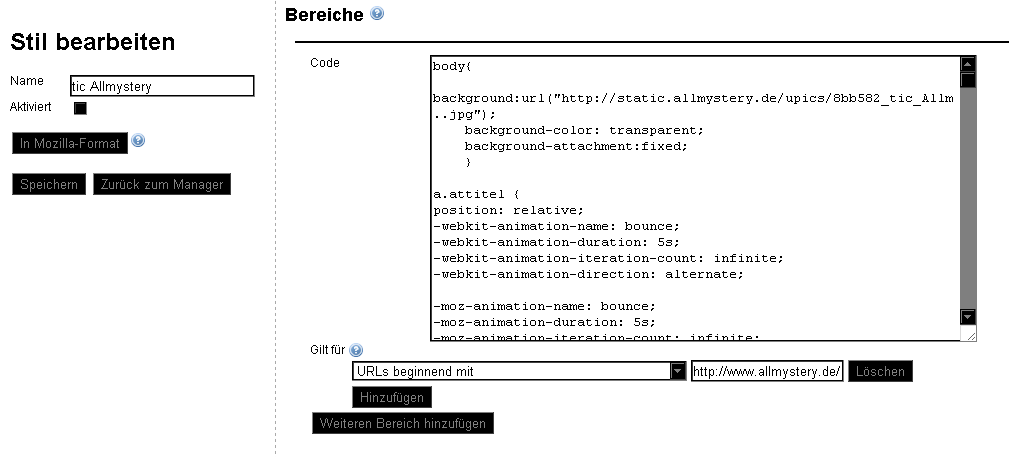Delete the URL rule with Löschen
1019x457 pixels.
pyautogui.click(x=880, y=372)
